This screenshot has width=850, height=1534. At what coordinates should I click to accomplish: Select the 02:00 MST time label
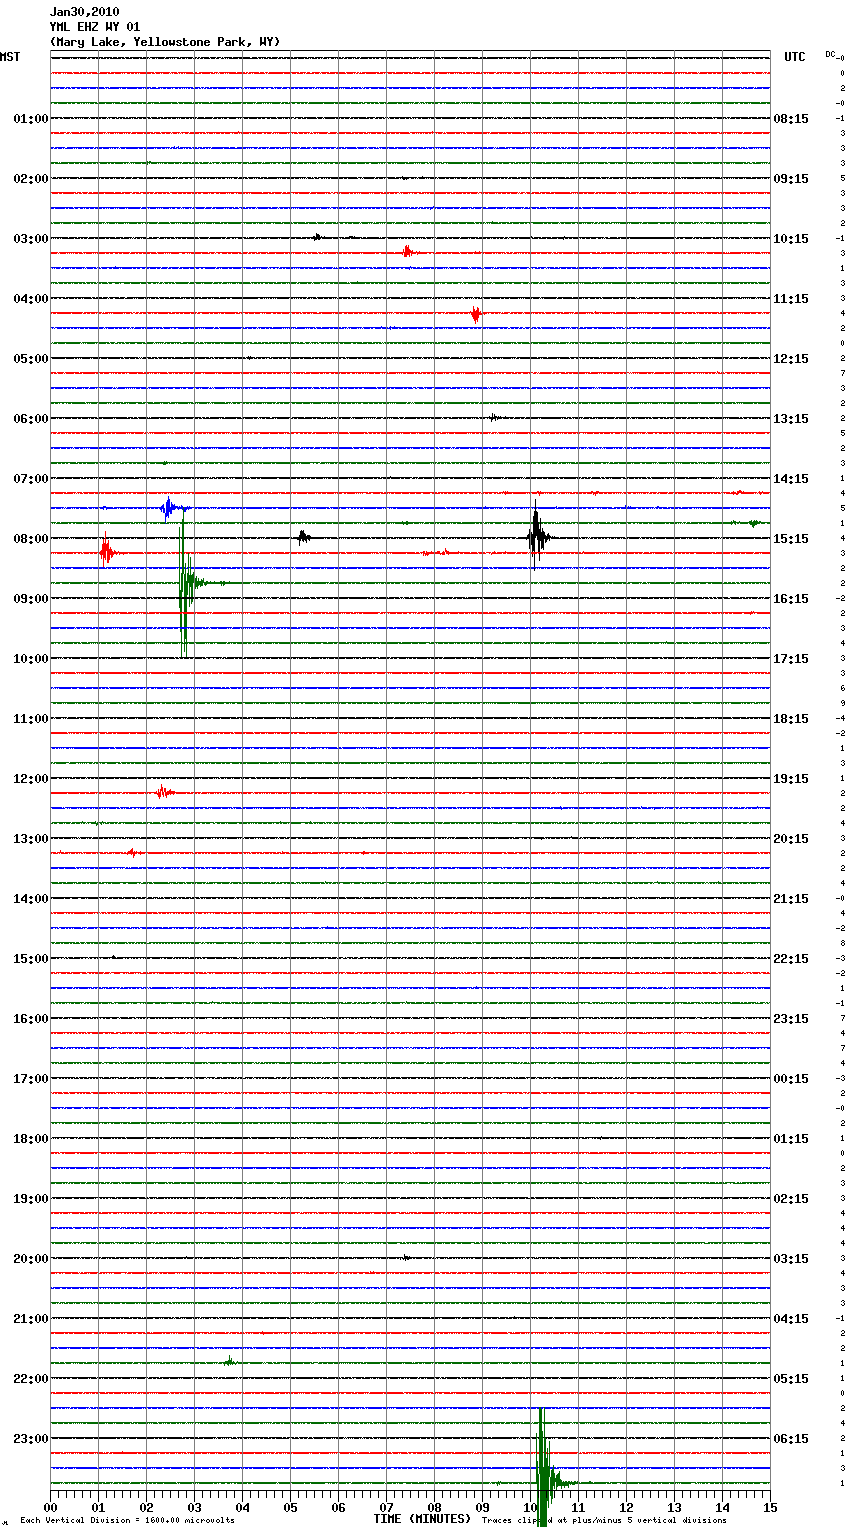click(31, 179)
